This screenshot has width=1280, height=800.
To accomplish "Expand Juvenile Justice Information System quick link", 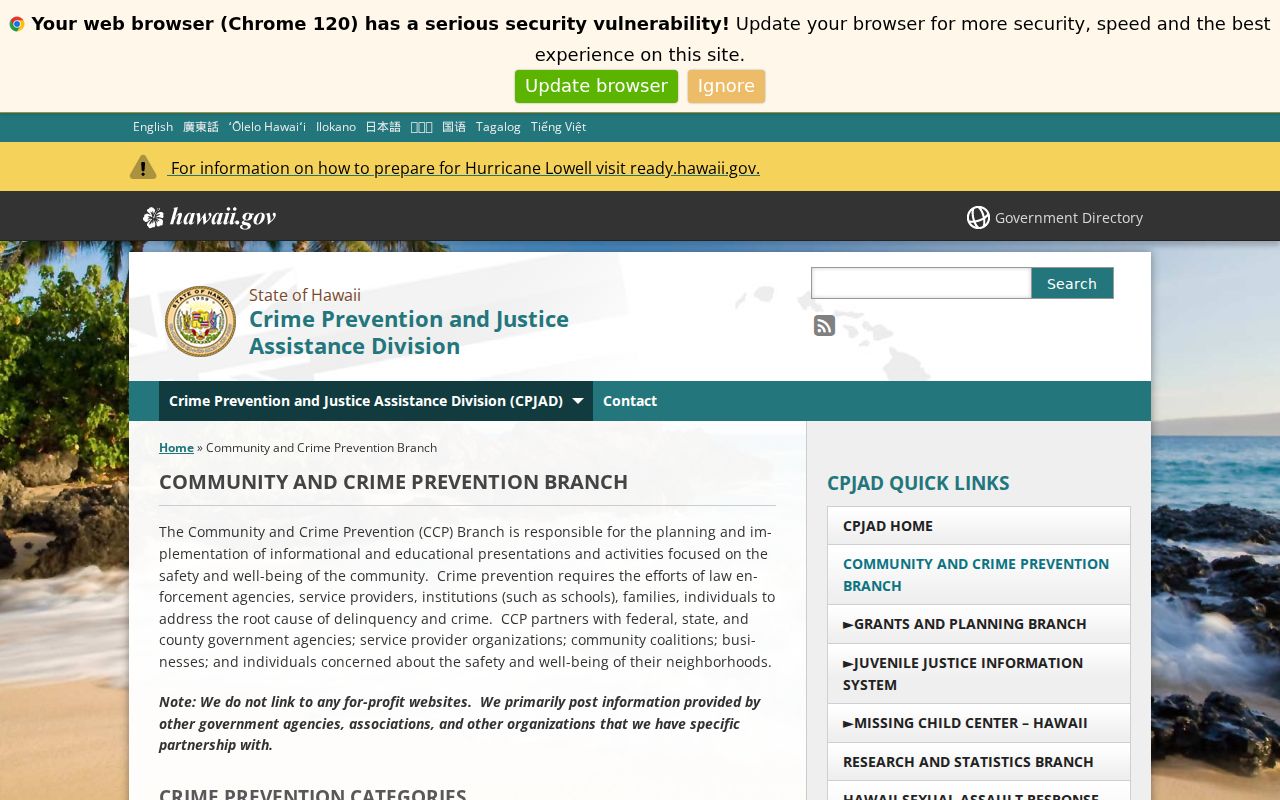I will (x=978, y=674).
